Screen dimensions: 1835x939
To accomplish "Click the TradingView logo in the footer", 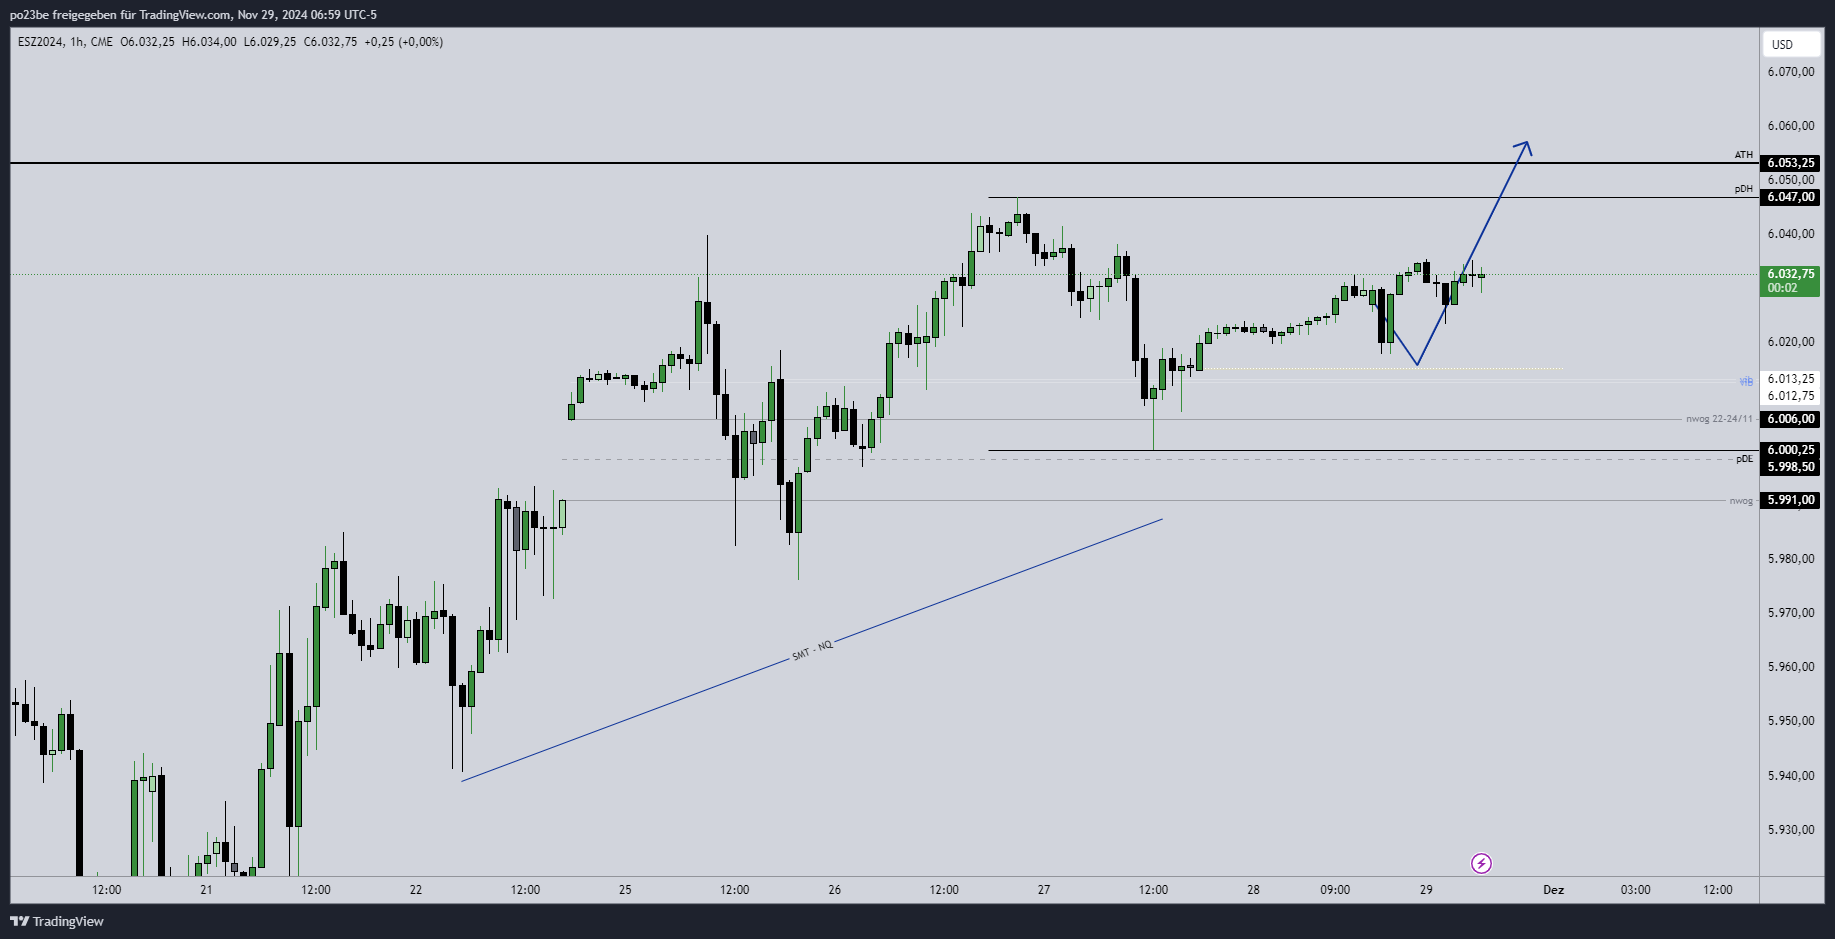I will (x=57, y=921).
